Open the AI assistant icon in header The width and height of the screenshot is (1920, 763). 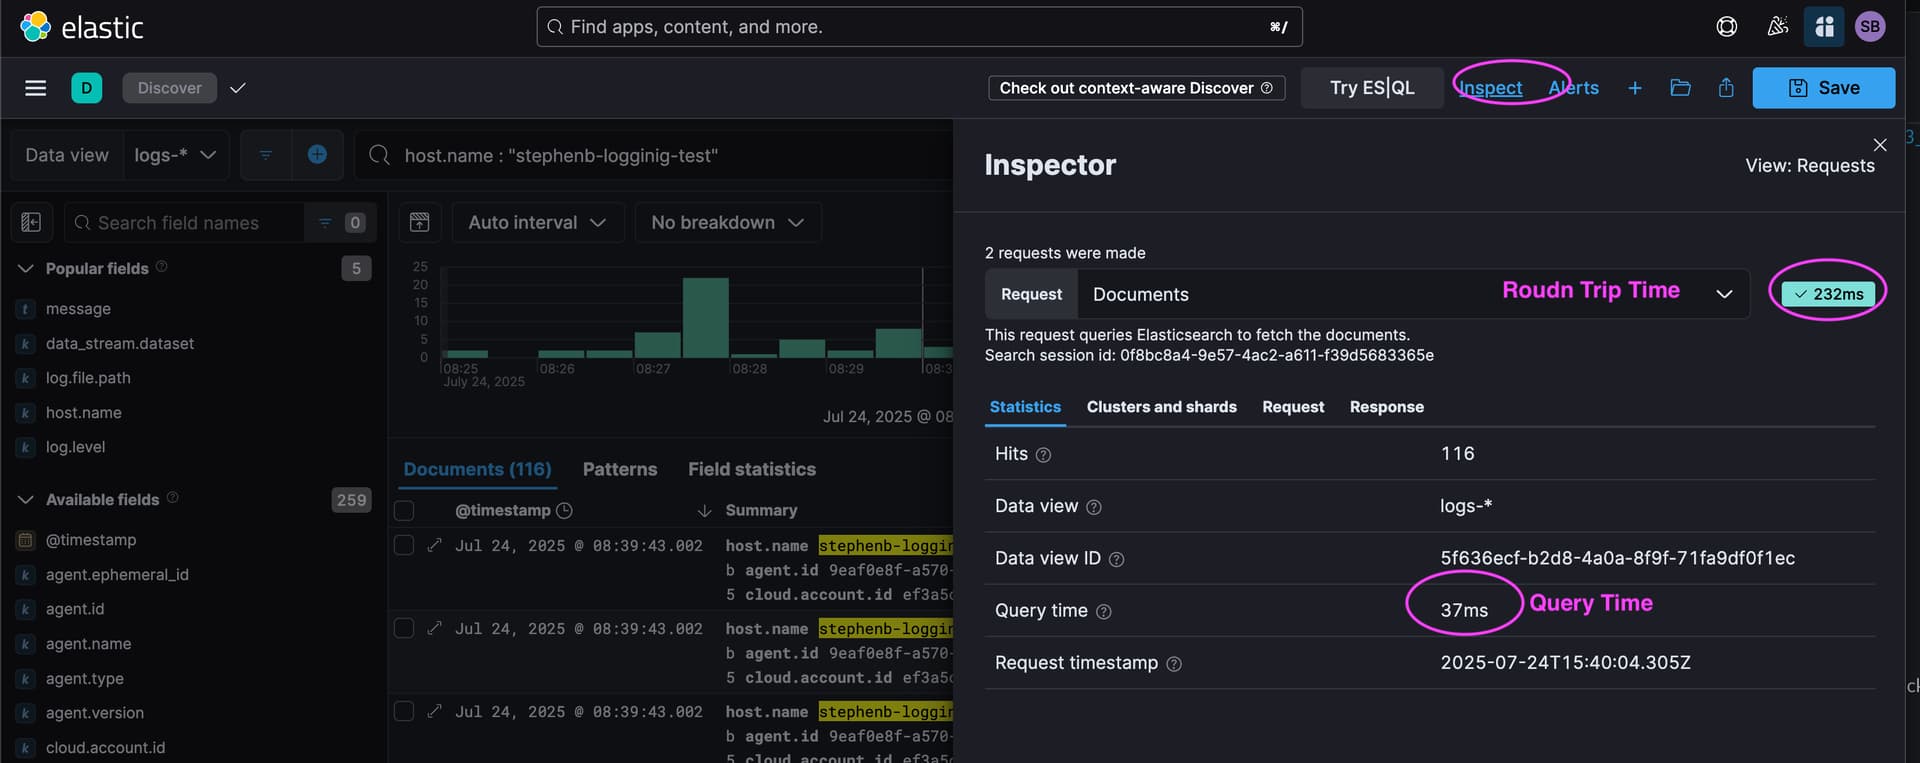[x=1824, y=27]
